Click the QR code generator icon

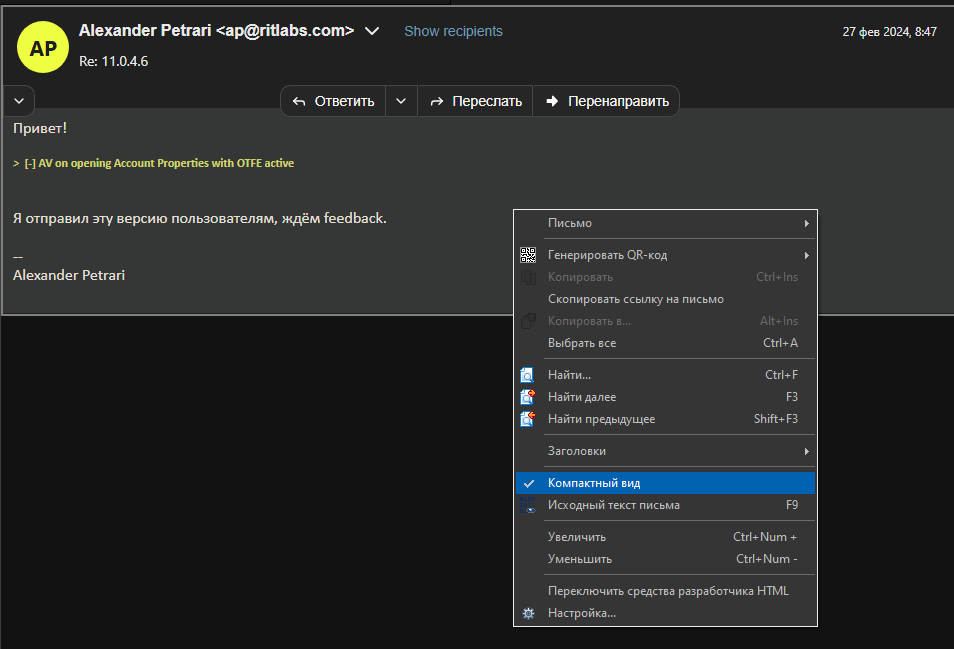coord(528,255)
